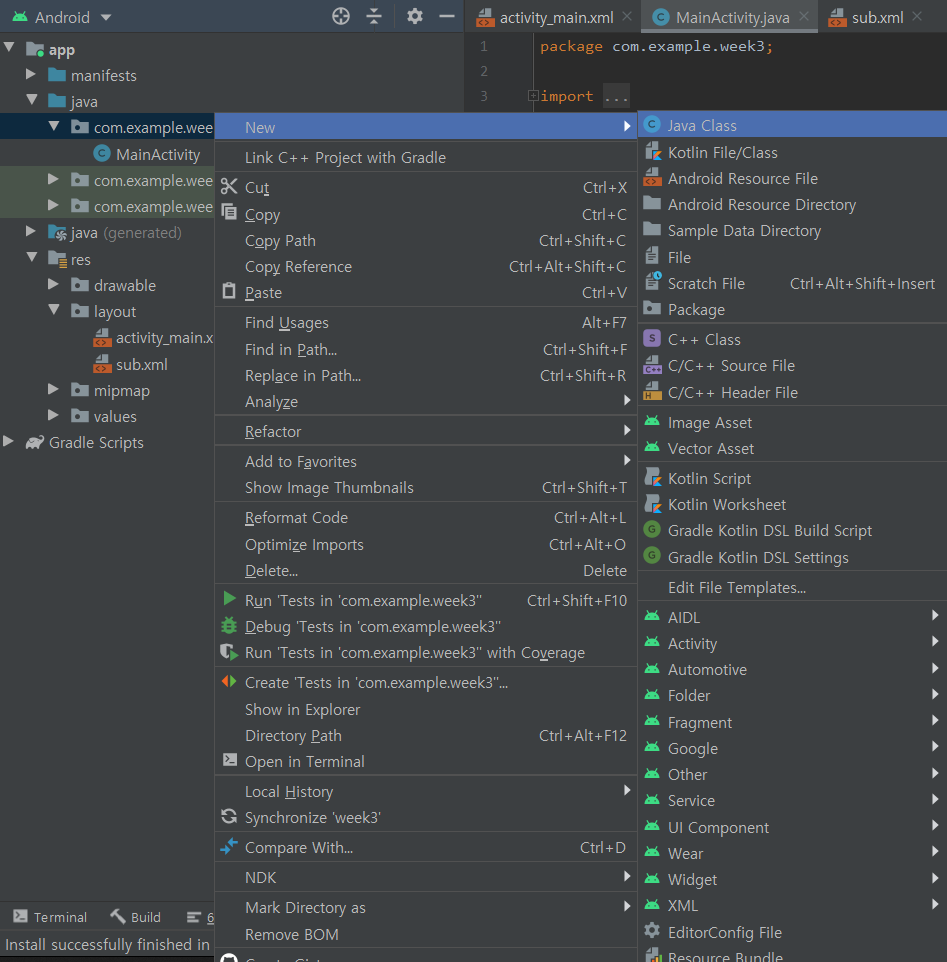Choose Analyze submenu
Screen dimensions: 947x962
(x=425, y=402)
